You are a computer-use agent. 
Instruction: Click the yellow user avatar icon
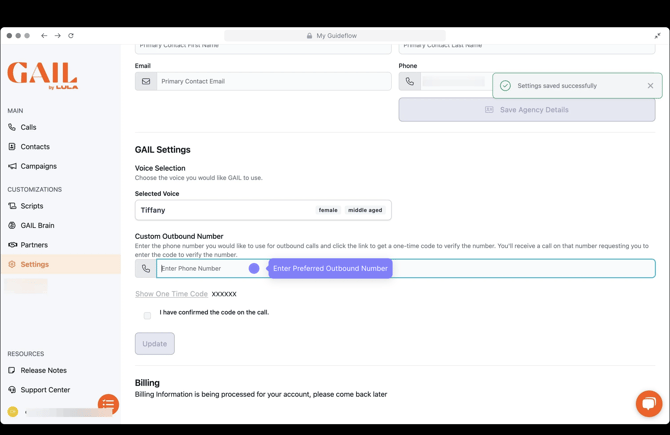13,412
